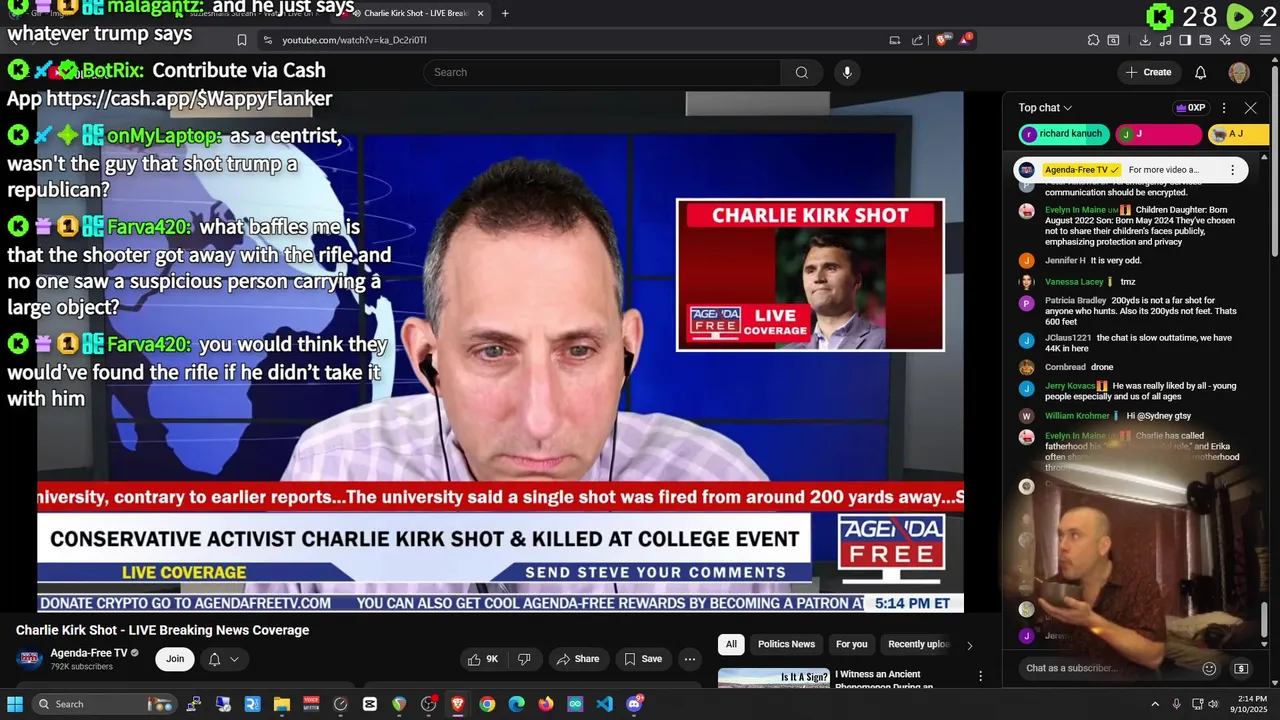Click the Super Chat dollar icon
The image size is (1280, 720).
tap(1241, 668)
